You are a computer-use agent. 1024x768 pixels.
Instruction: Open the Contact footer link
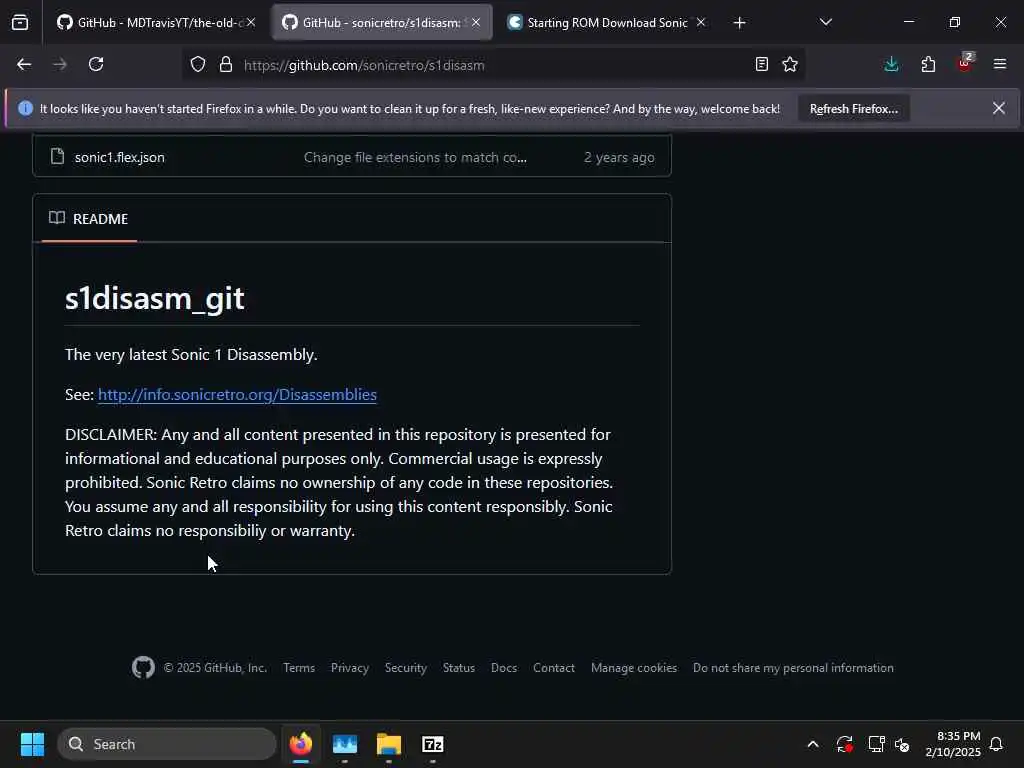click(554, 668)
